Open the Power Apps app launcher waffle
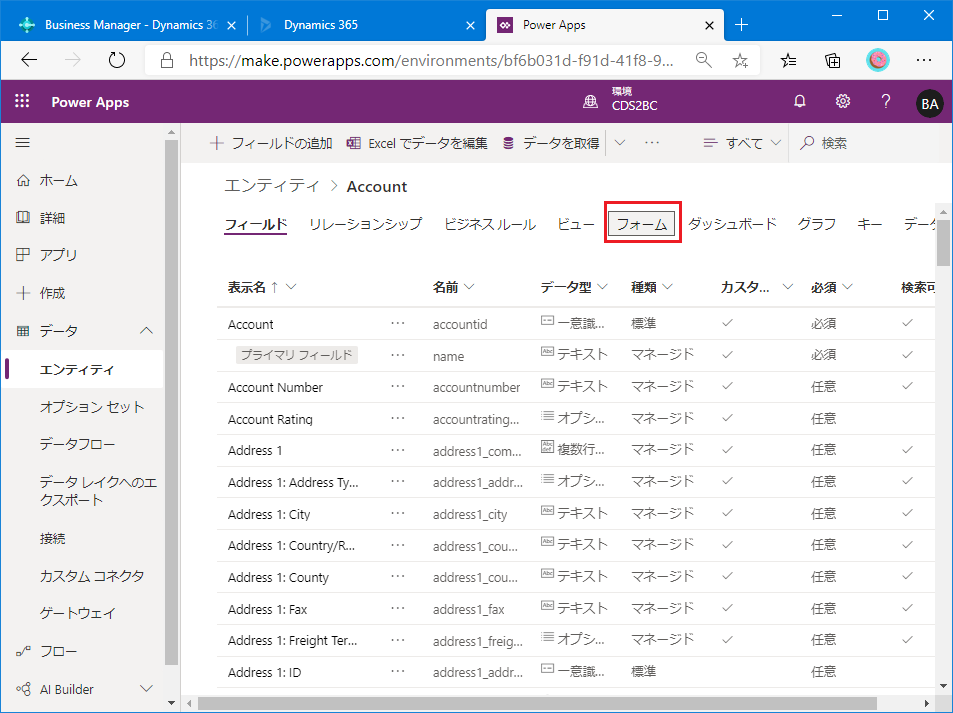The image size is (953, 713). [22, 101]
